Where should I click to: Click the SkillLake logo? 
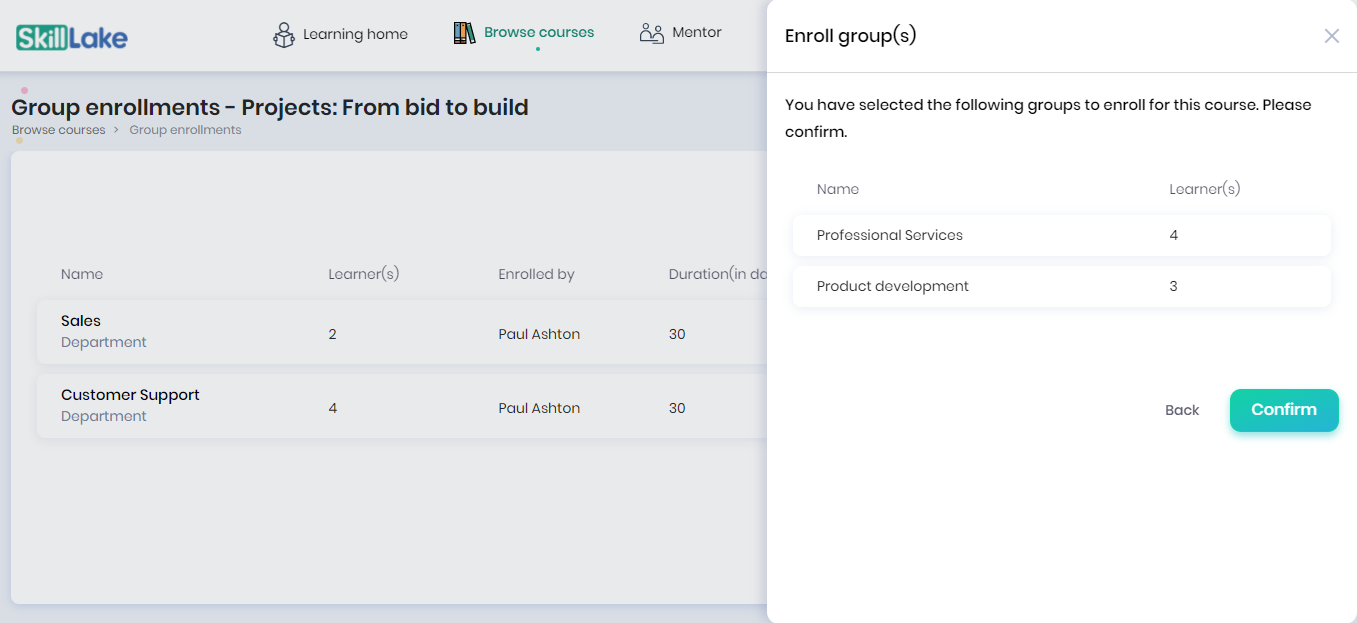72,38
